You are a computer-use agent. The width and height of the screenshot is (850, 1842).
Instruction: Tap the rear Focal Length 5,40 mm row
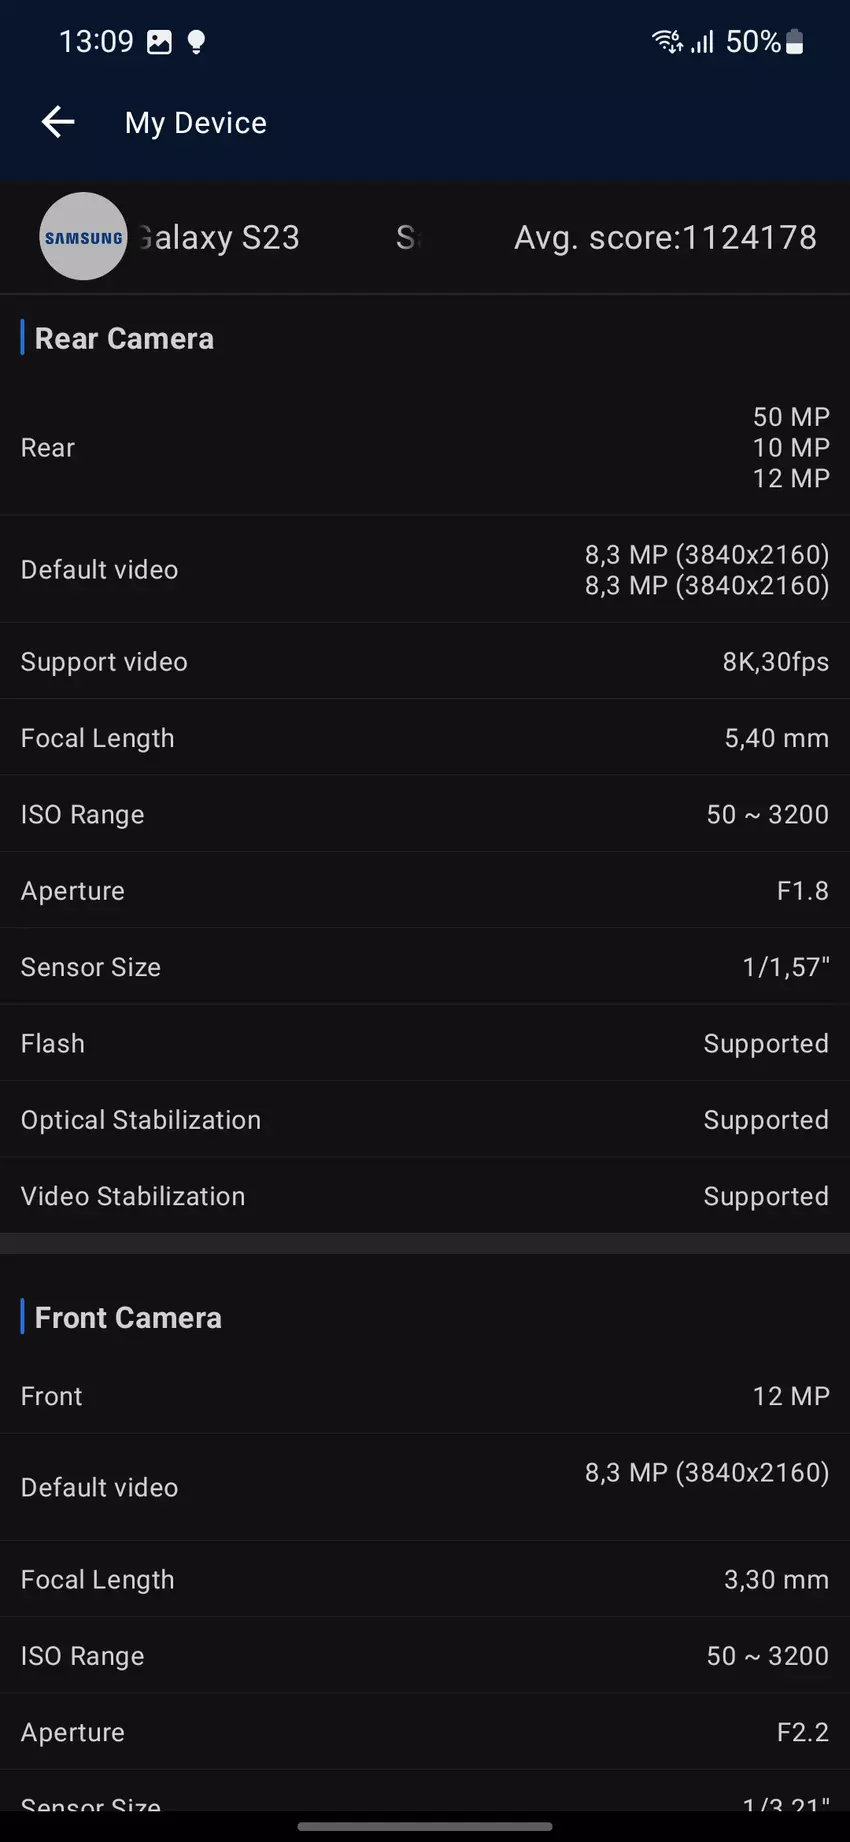click(x=425, y=739)
